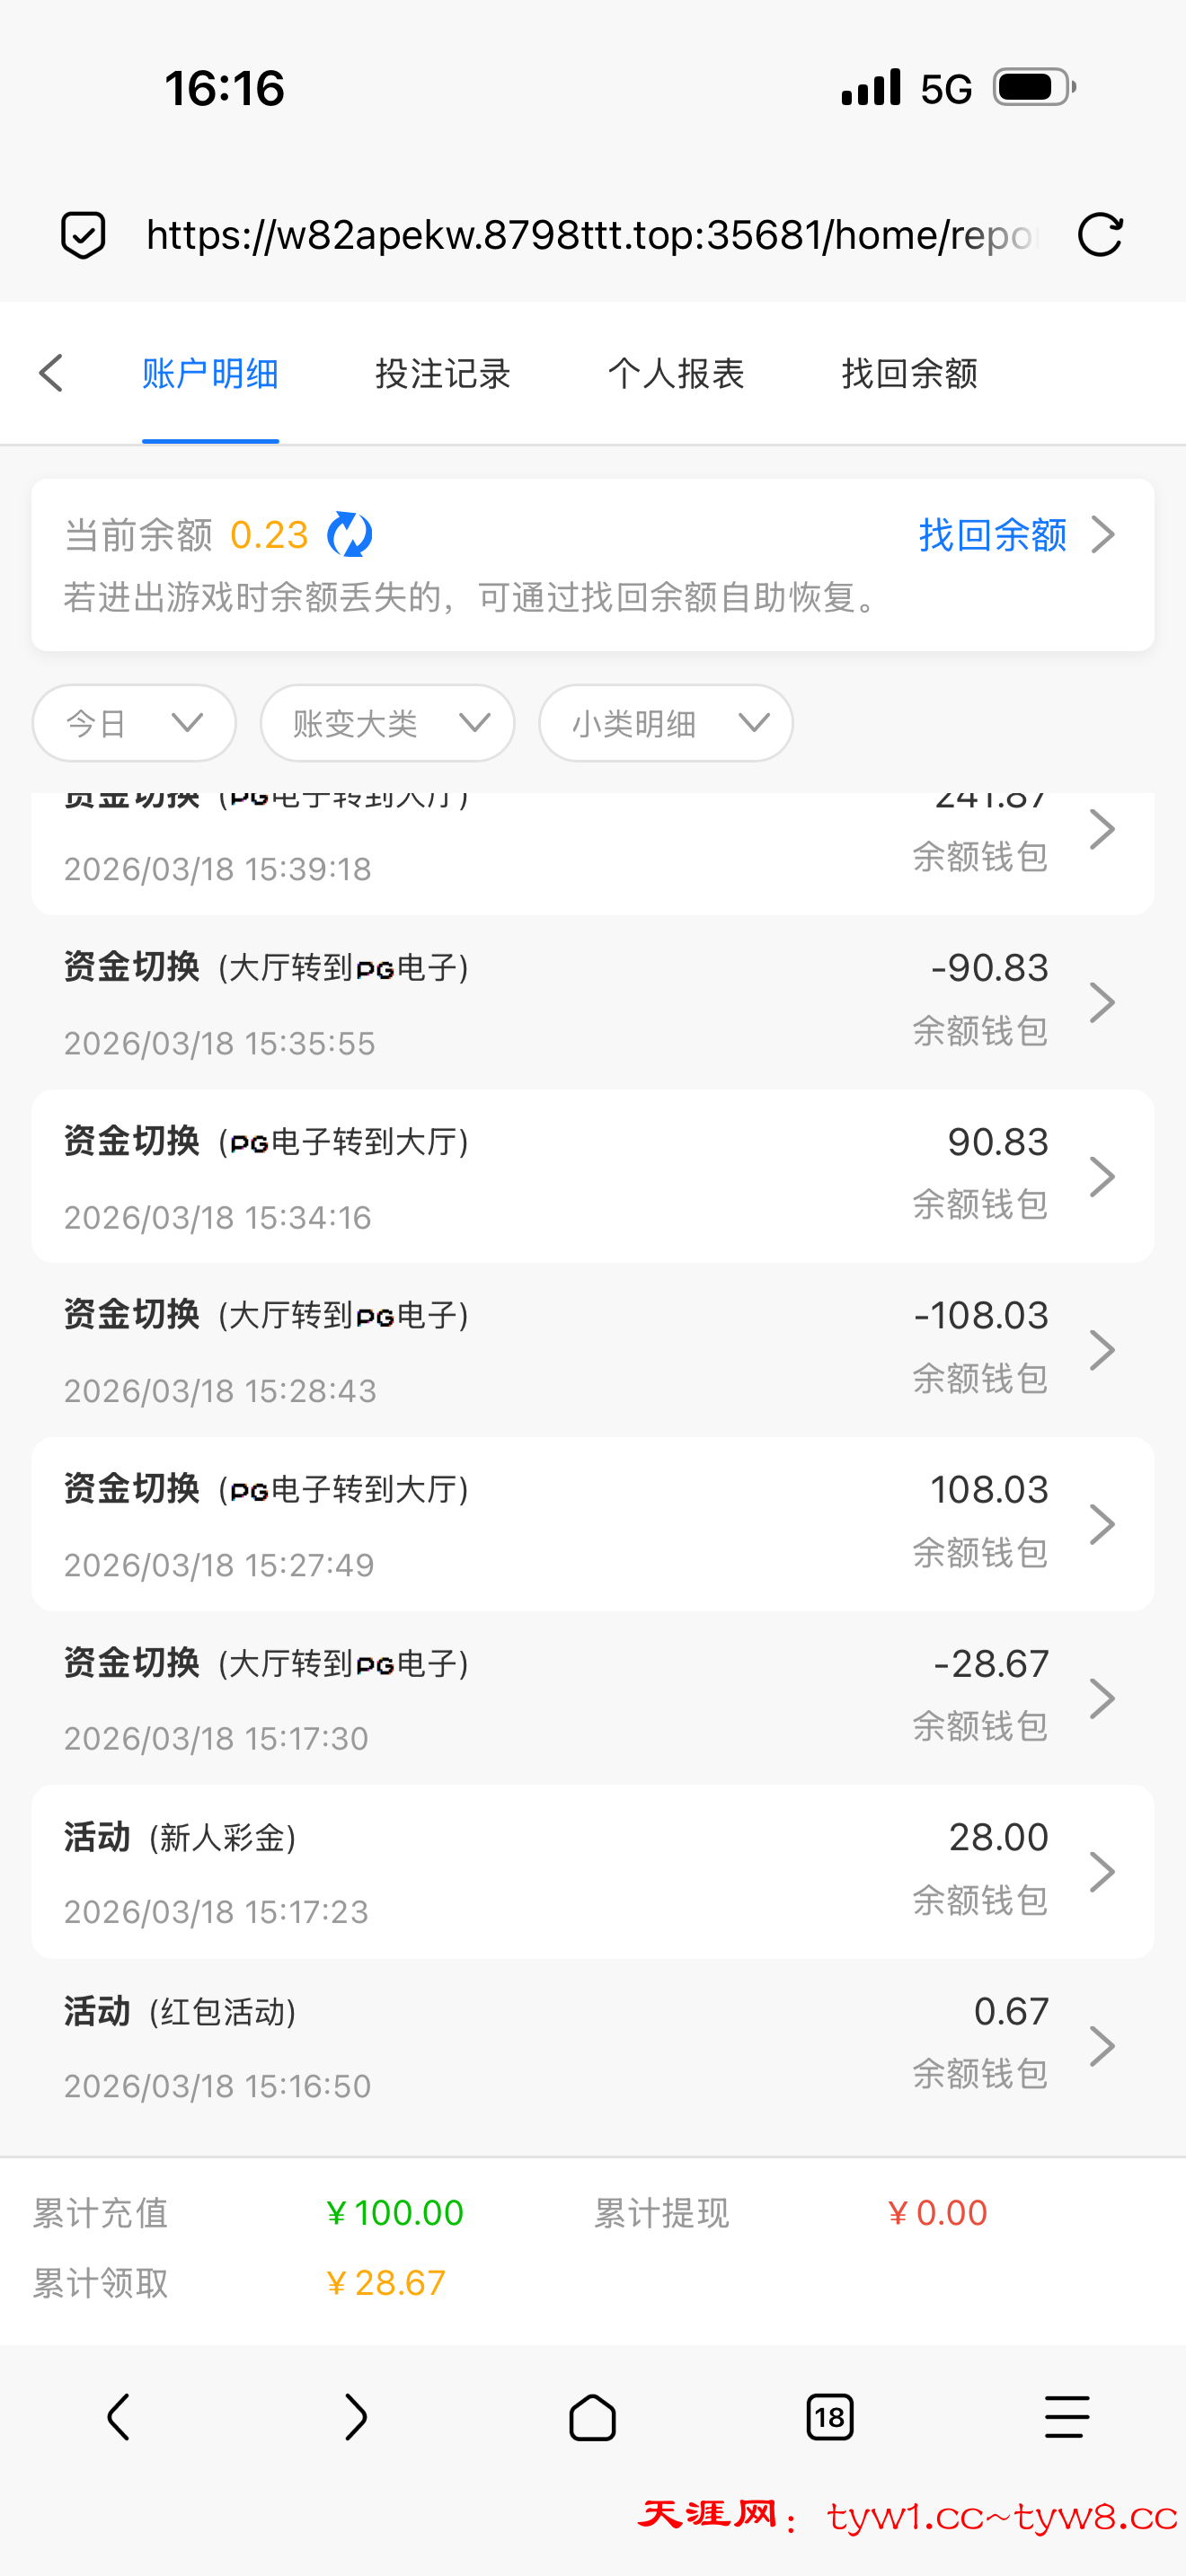
Task: Navigate back in browser toolbar
Action: 118,2418
